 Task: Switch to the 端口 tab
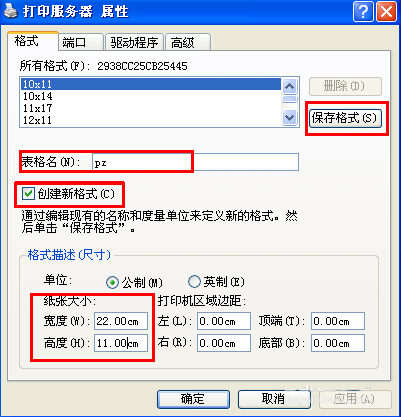pyautogui.click(x=81, y=42)
